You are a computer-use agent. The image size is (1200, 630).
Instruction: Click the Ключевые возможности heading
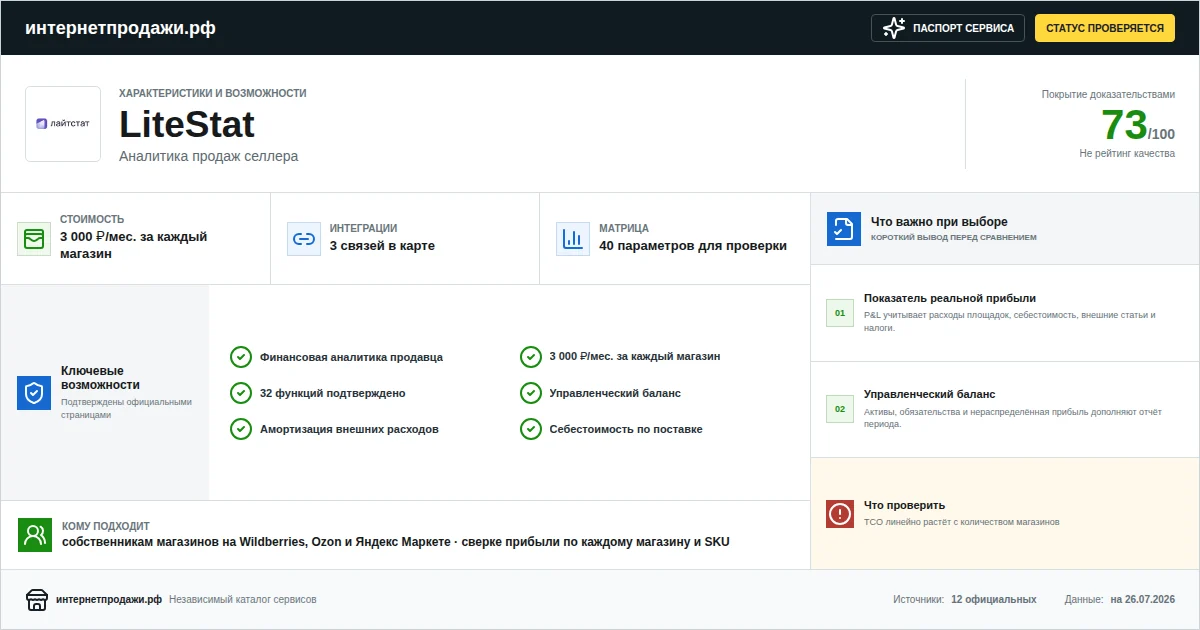point(100,378)
